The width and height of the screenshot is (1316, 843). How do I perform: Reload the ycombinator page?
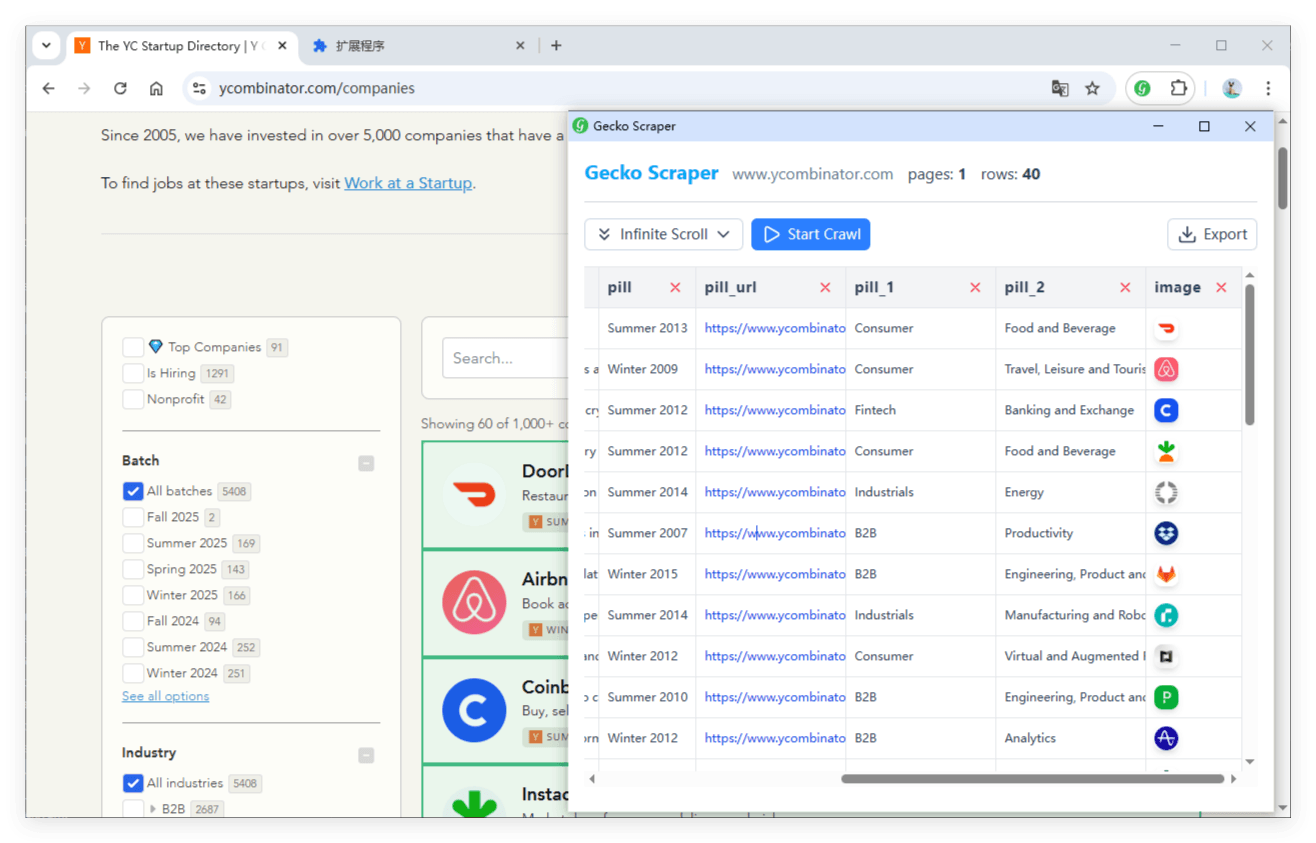click(120, 88)
